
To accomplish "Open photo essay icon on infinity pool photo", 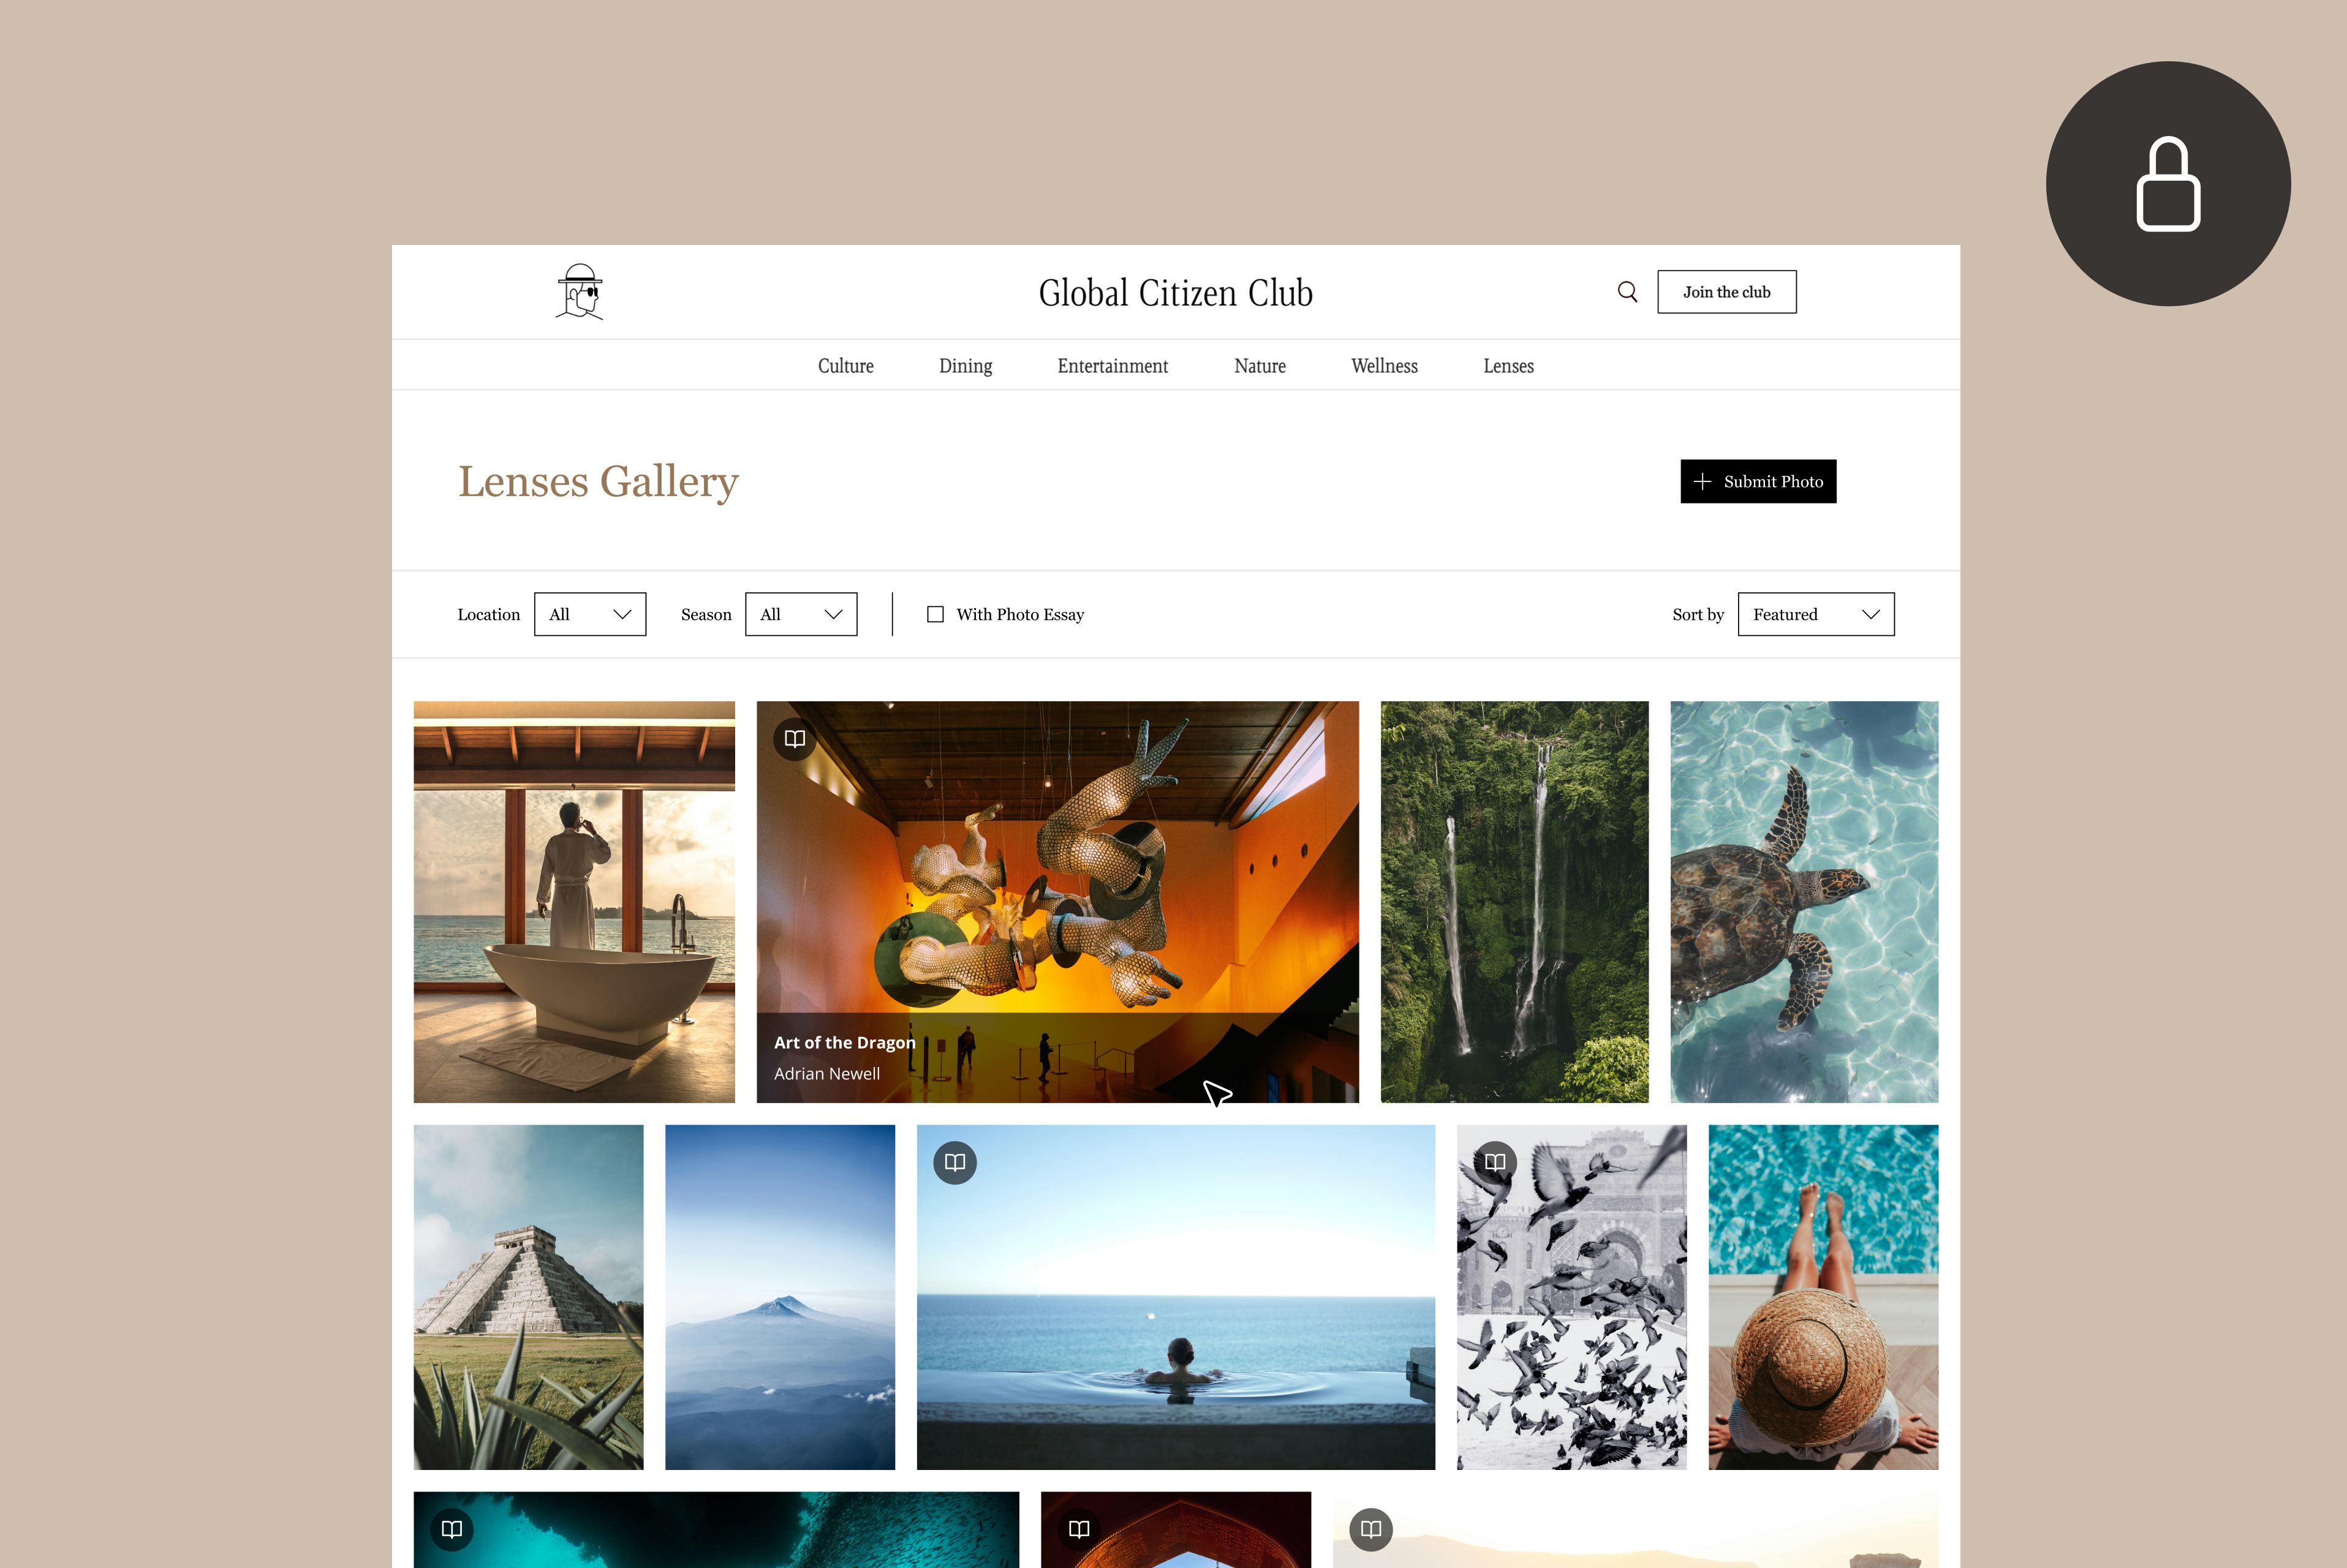I will pyautogui.click(x=955, y=1162).
